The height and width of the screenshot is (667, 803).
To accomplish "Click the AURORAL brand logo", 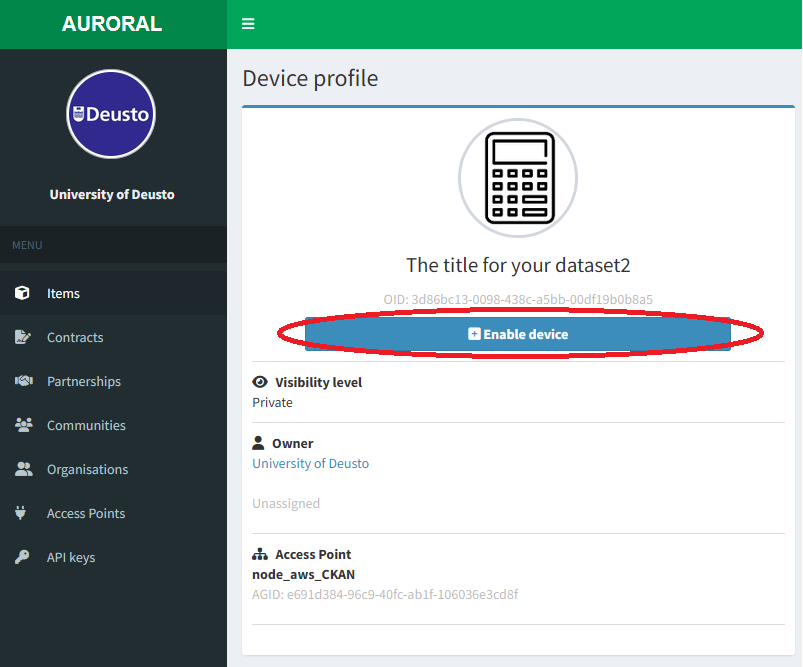I will (x=112, y=24).
